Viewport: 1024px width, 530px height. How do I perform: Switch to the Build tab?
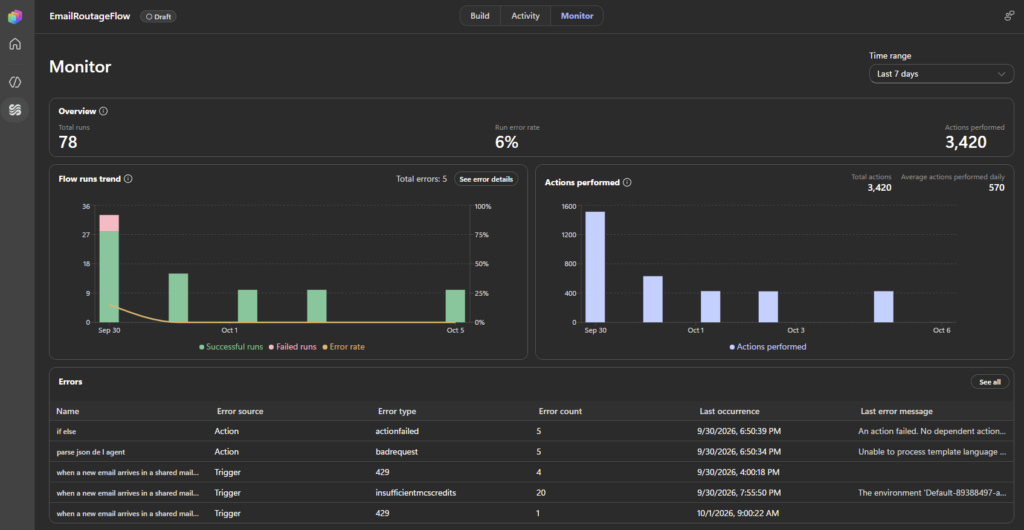click(x=480, y=16)
